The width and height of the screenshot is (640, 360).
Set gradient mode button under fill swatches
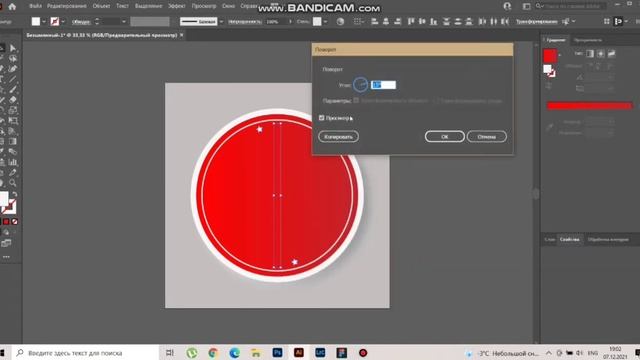6,222
